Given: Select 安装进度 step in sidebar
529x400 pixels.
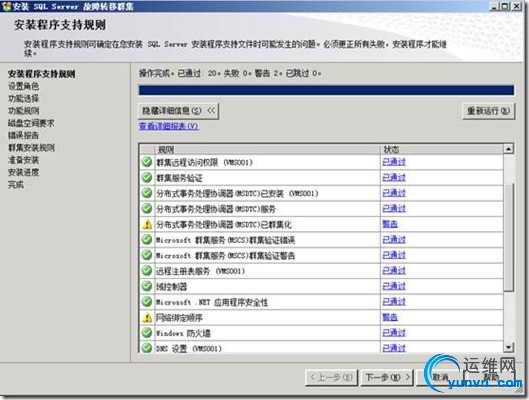Looking at the screenshot, I should pos(23,172).
